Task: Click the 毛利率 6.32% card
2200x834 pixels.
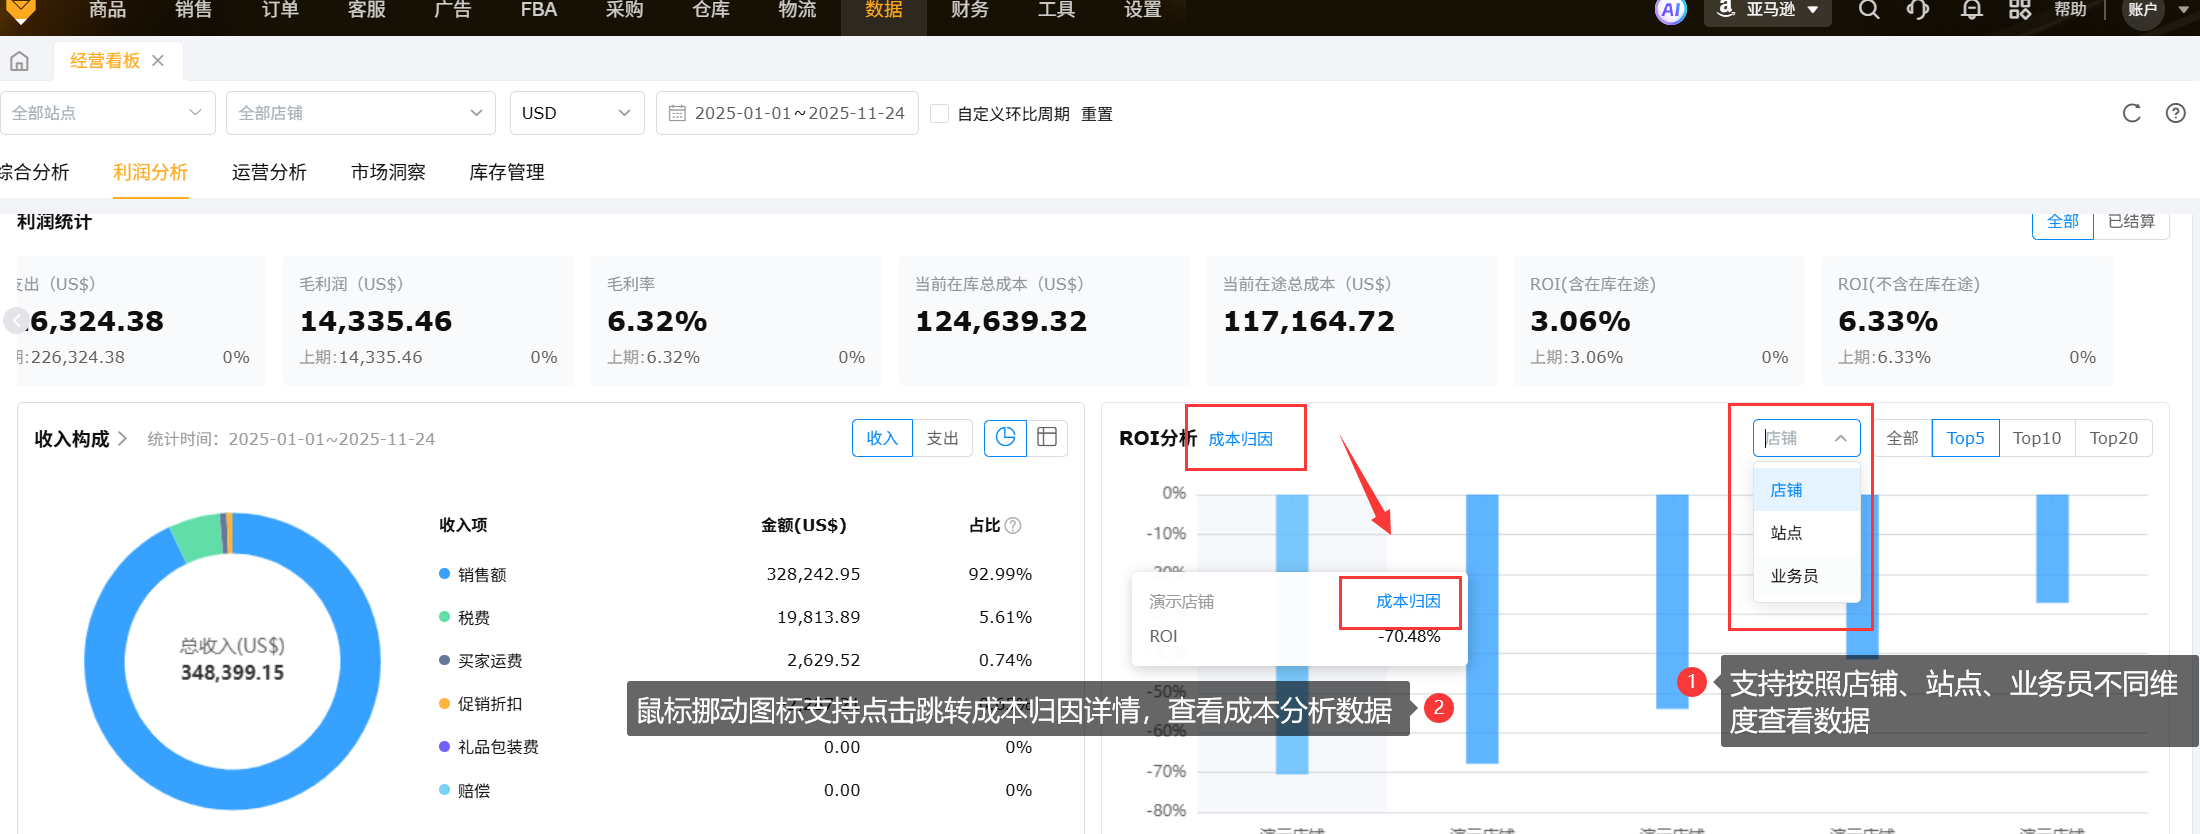Action: (736, 321)
